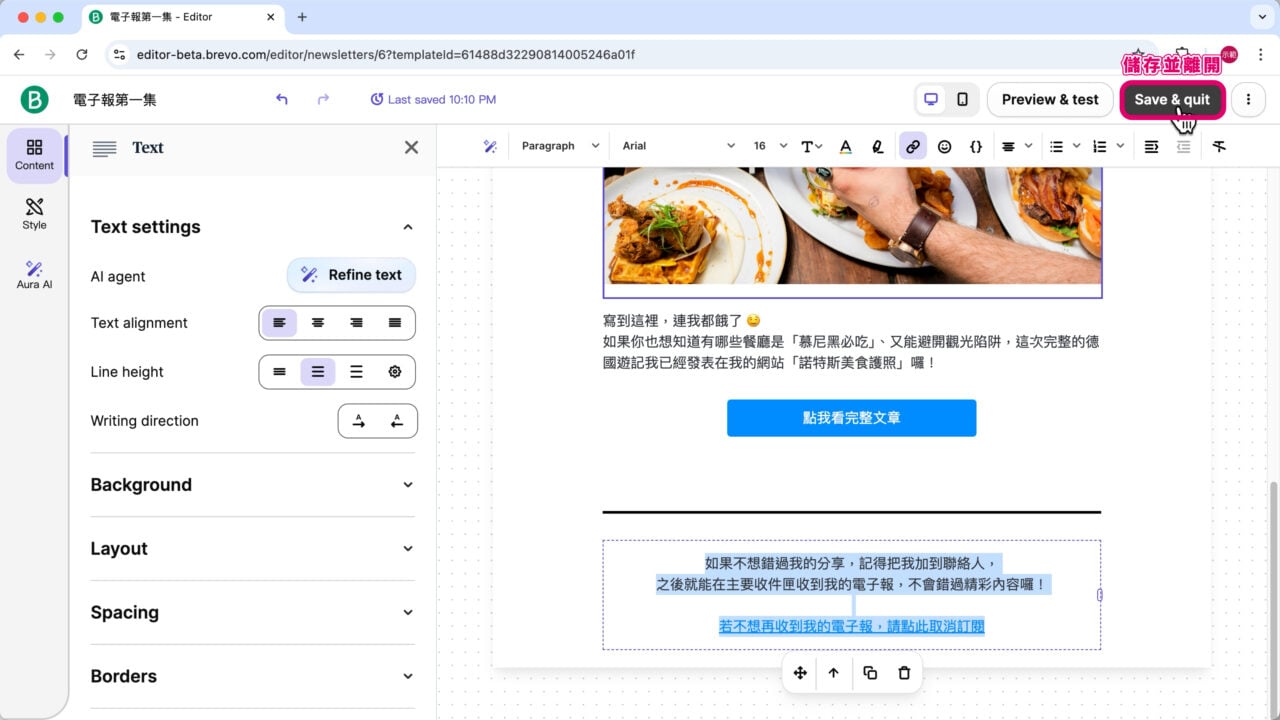Insert an emoji from the toolbar
1280x720 pixels.
(944, 146)
